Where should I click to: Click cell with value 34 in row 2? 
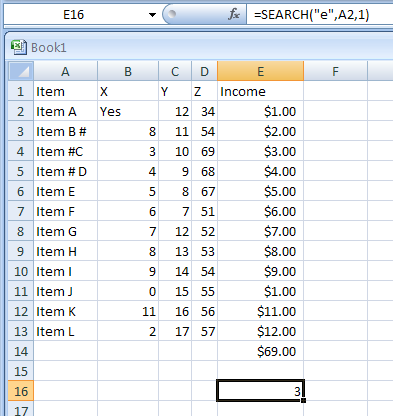[204, 111]
